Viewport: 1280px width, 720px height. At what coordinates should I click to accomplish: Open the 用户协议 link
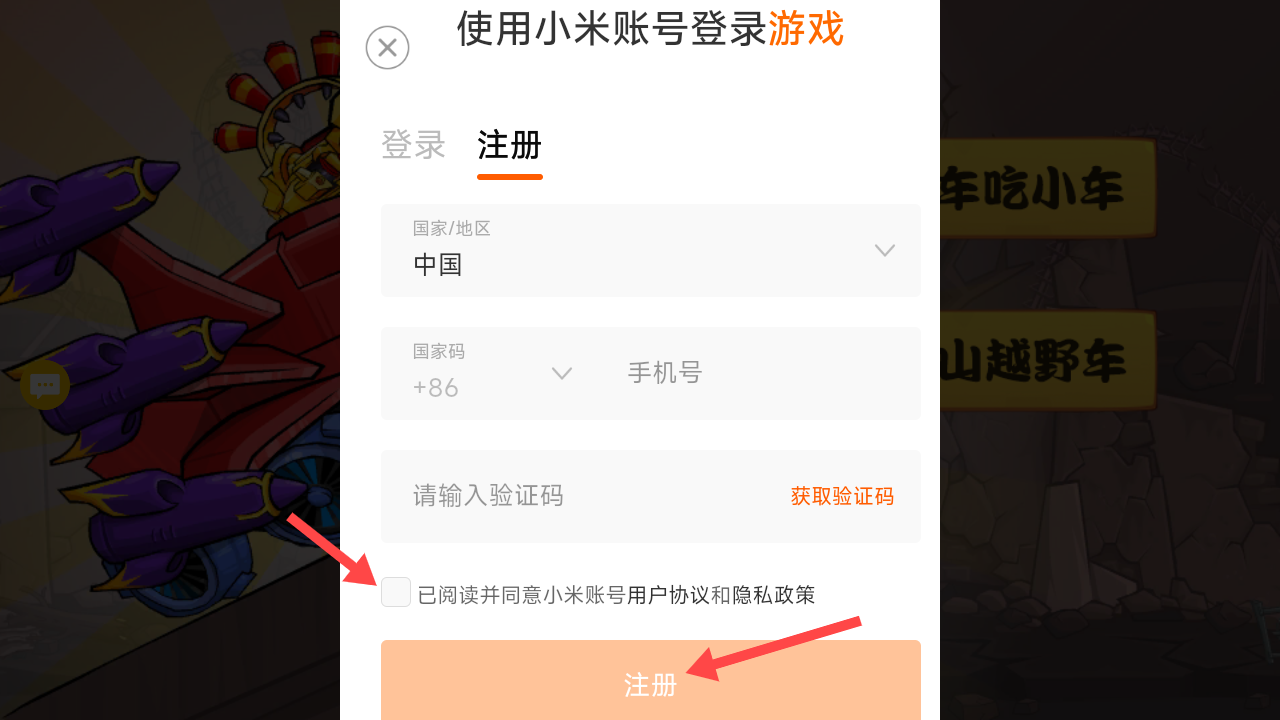pyautogui.click(x=668, y=595)
